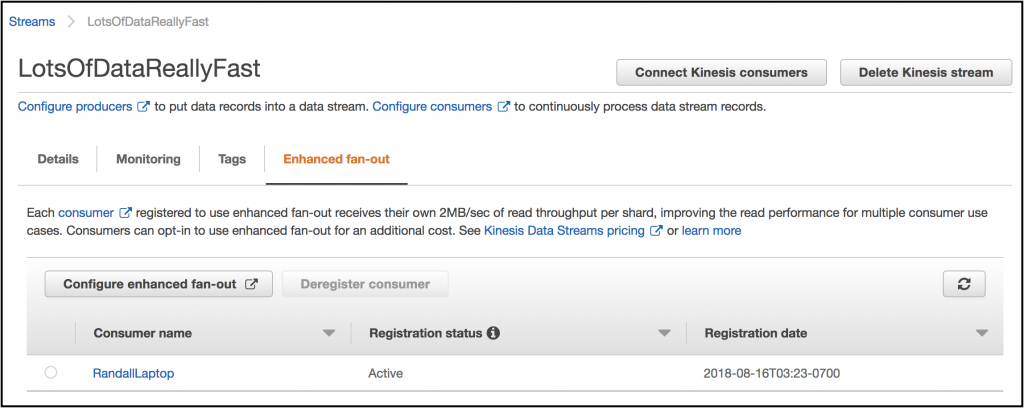Toggle the Registration date sort arrow
Viewport: 1024px width, 408px height.
pyautogui.click(x=982, y=333)
